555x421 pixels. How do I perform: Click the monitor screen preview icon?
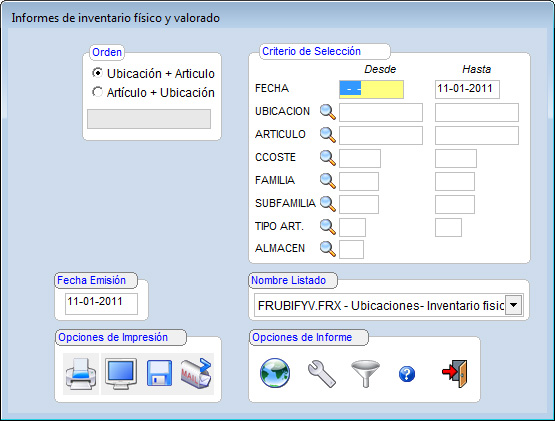click(121, 374)
